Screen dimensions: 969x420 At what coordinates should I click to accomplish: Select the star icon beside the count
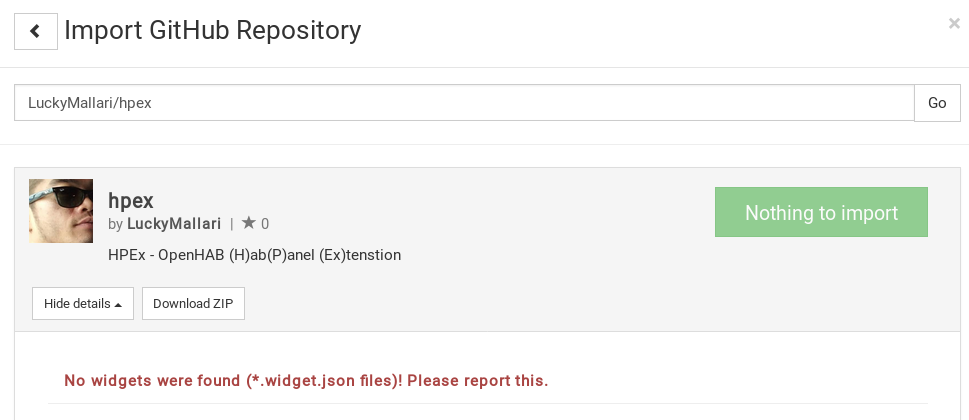click(248, 223)
